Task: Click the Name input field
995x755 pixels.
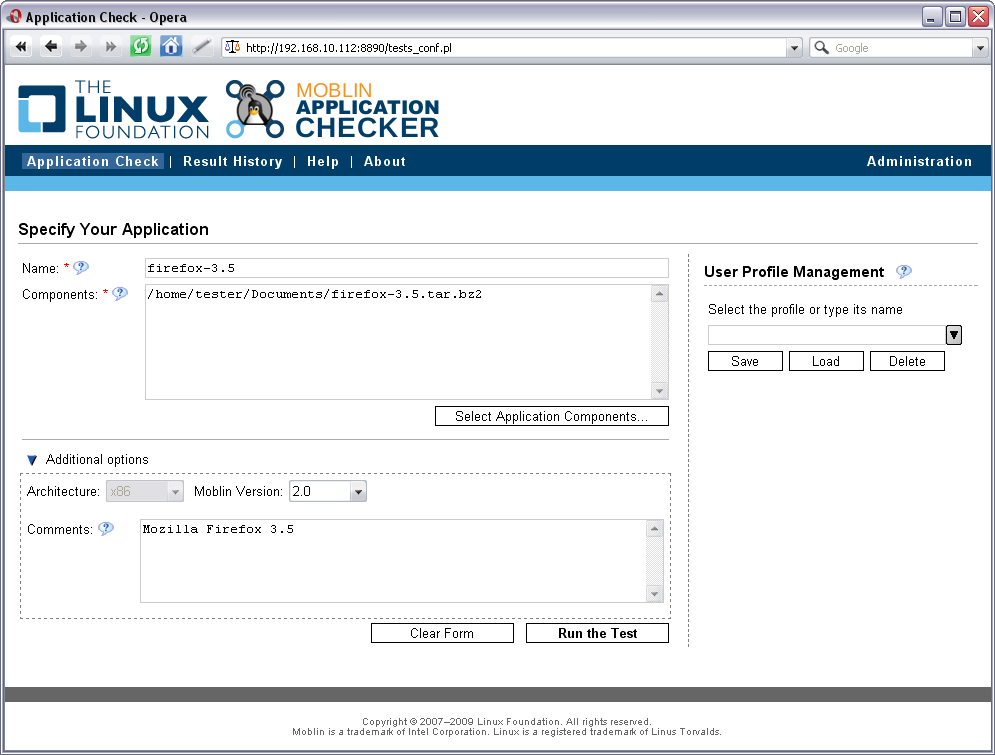Action: coord(407,268)
